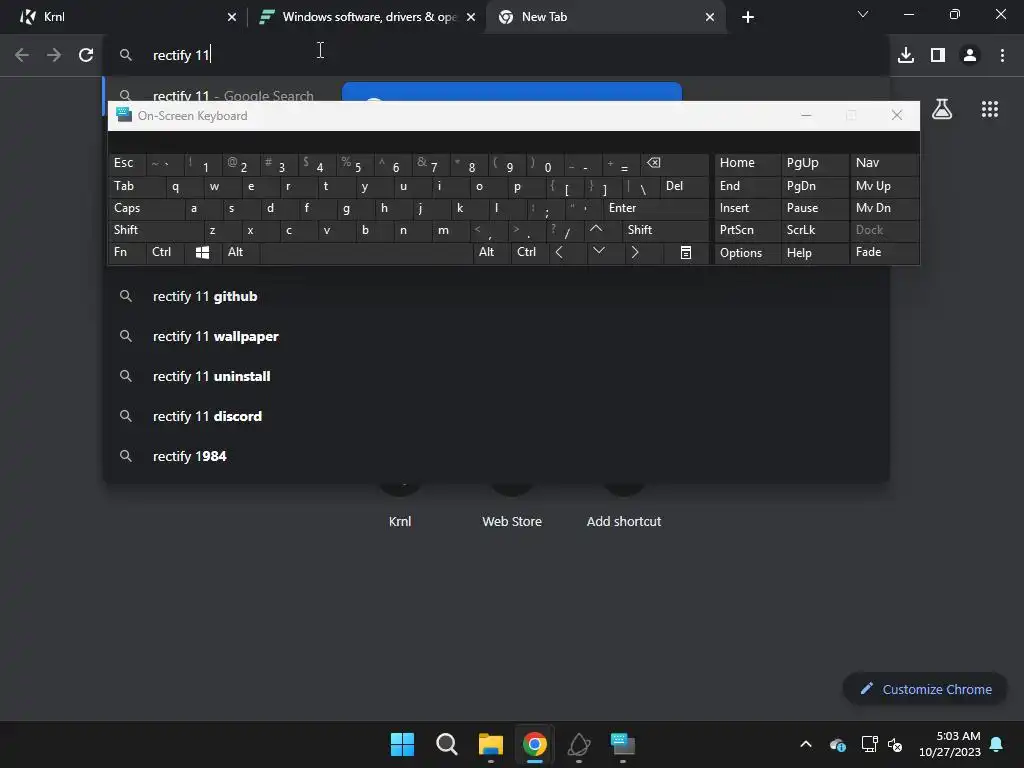Choose suggestion rectify 11 wallpaper
The width and height of the screenshot is (1024, 768).
pyautogui.click(x=496, y=336)
